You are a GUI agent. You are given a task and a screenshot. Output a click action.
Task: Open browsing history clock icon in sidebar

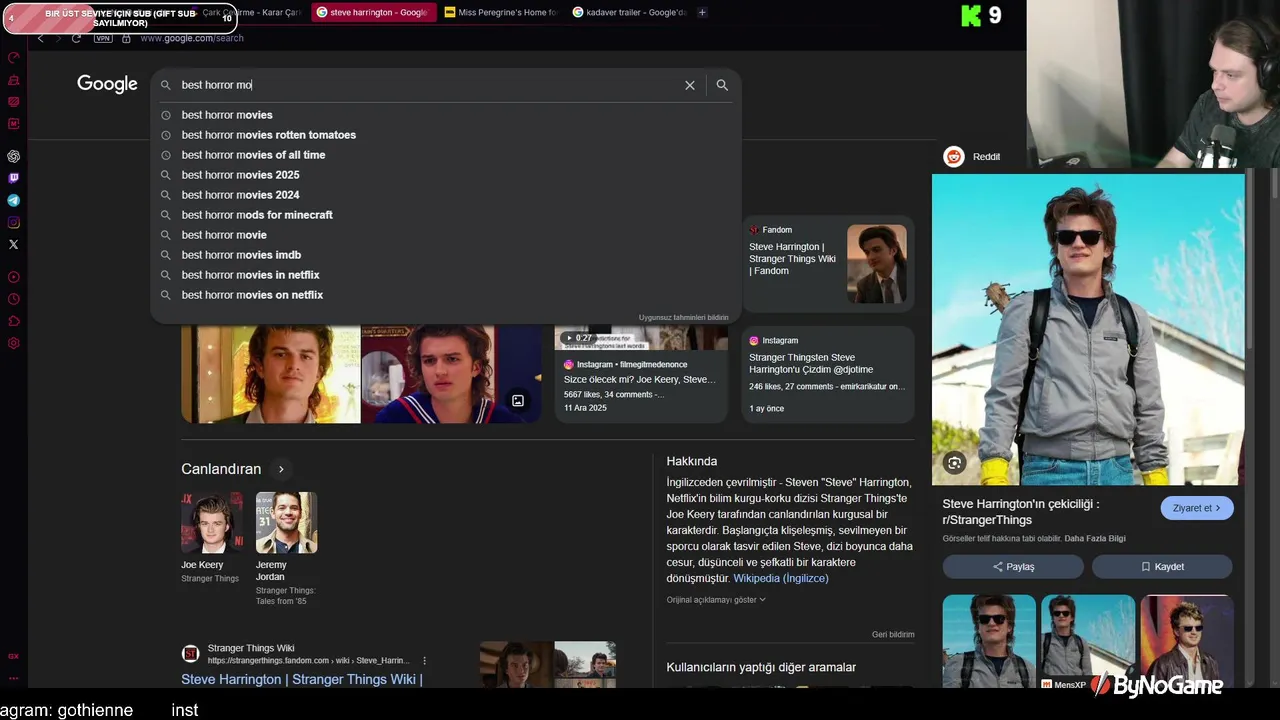(x=13, y=299)
